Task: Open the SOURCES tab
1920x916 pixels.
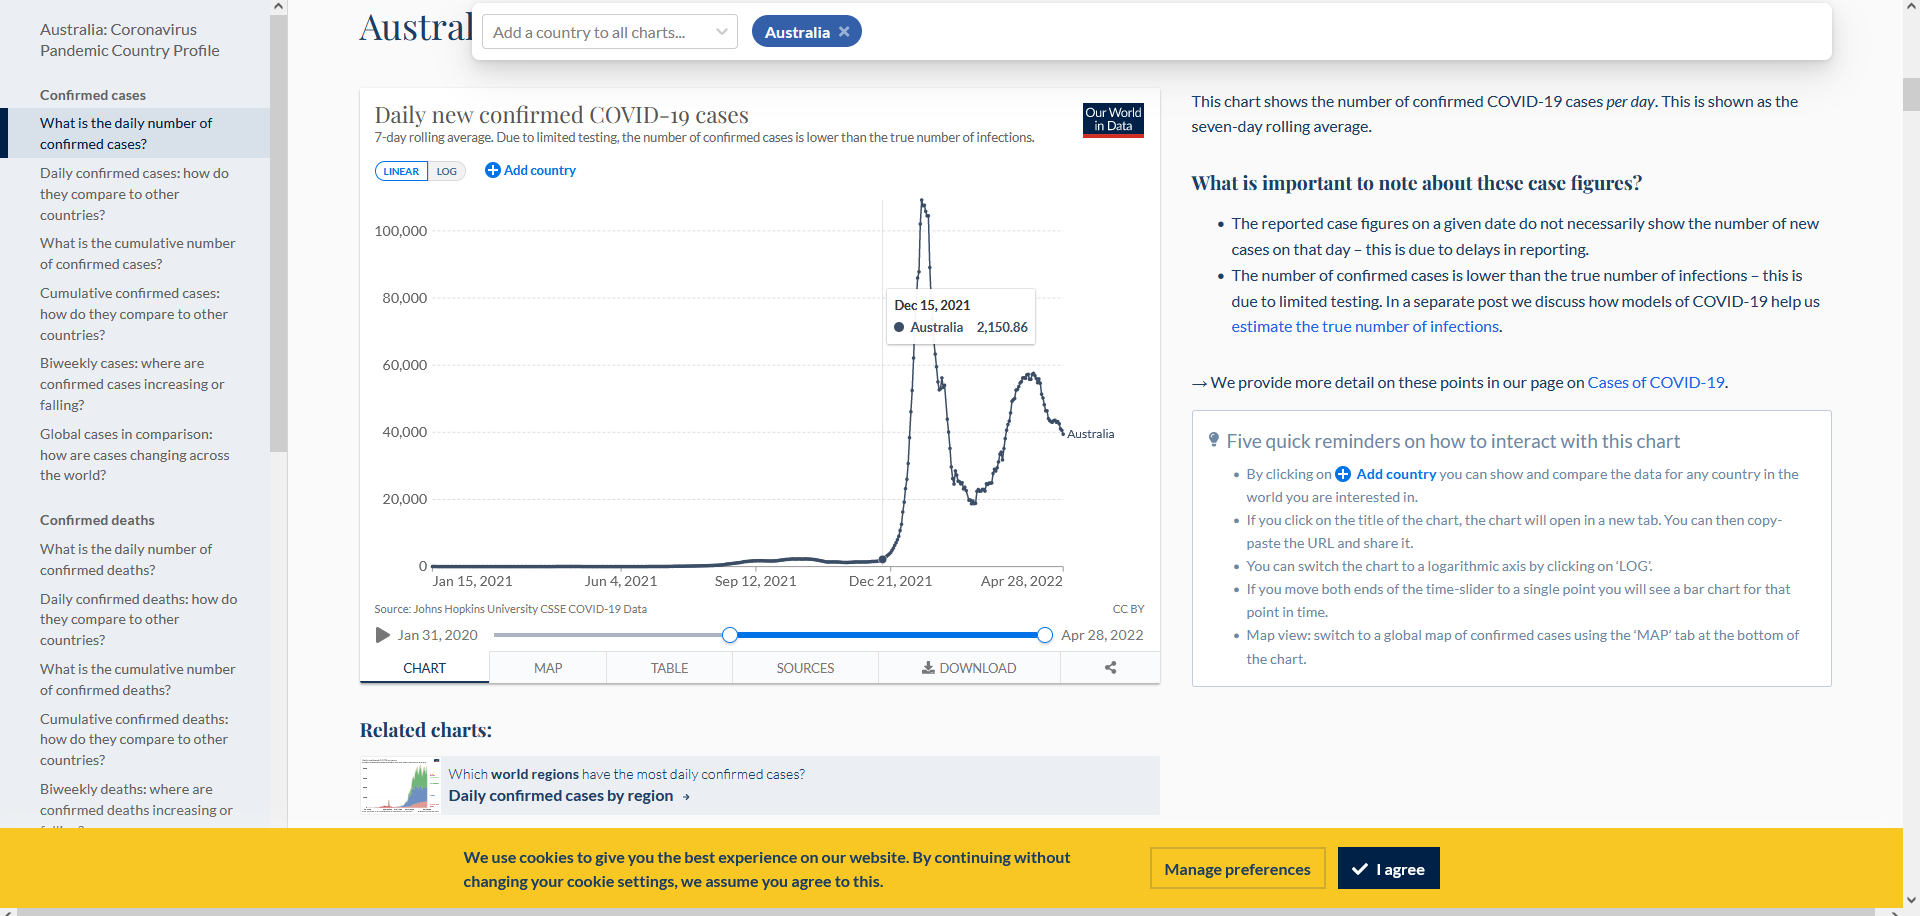Action: tap(805, 668)
